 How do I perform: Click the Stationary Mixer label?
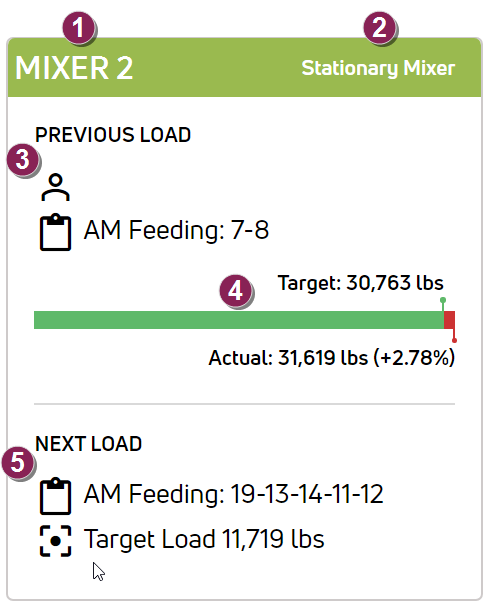378,69
